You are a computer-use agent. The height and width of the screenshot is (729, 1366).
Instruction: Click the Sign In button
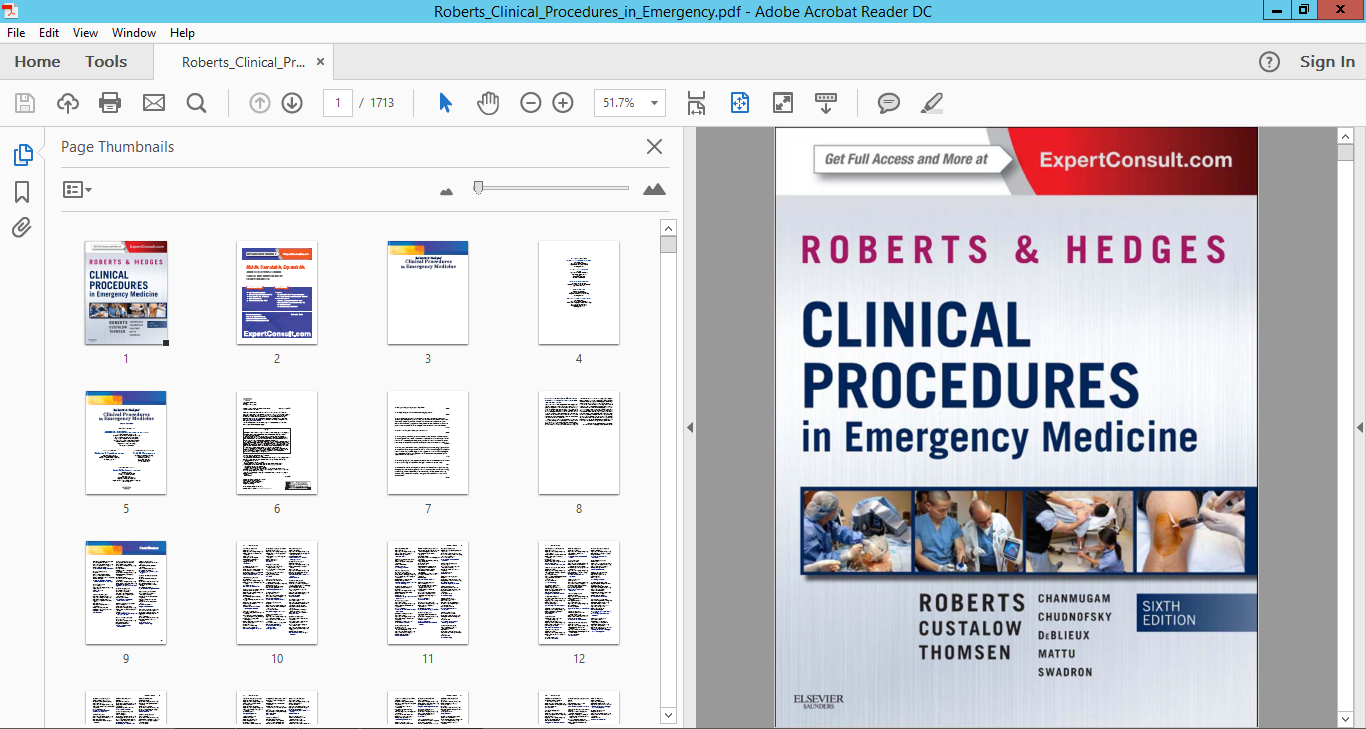tap(1327, 62)
